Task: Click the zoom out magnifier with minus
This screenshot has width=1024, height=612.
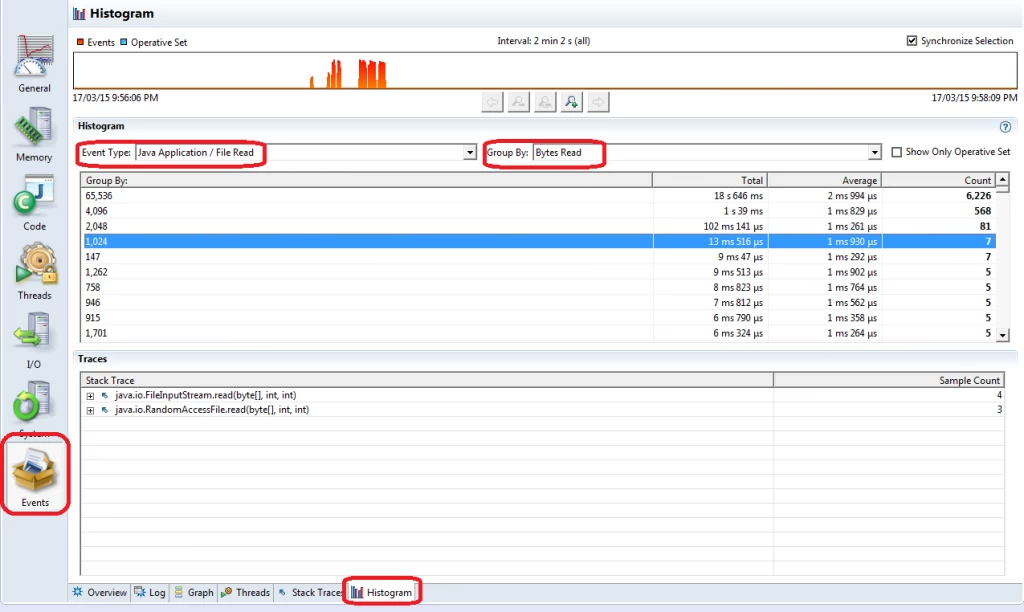Action: point(519,102)
